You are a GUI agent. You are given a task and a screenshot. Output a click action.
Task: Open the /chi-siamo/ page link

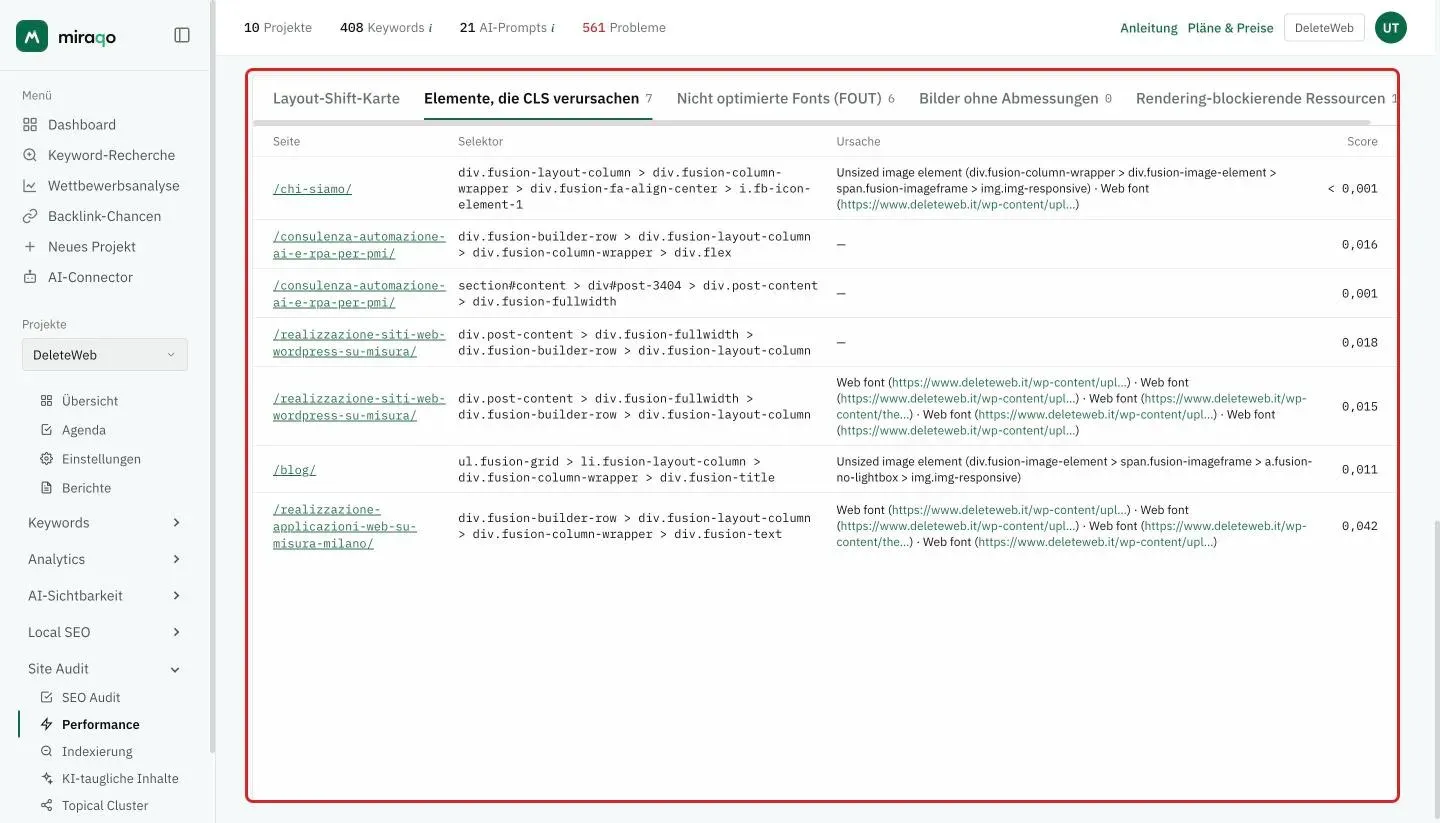click(x=312, y=189)
